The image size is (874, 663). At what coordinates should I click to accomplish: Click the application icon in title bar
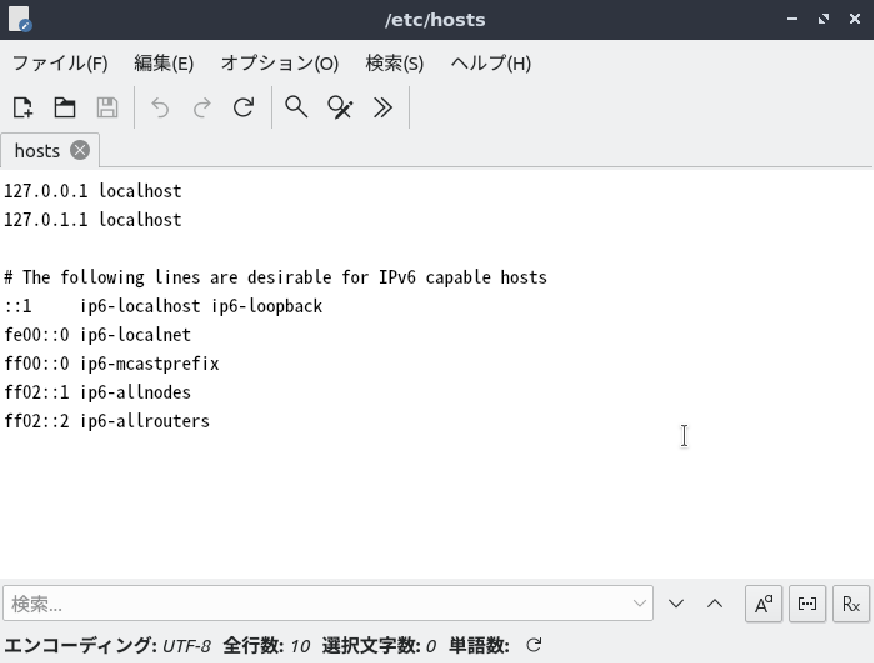click(x=20, y=19)
